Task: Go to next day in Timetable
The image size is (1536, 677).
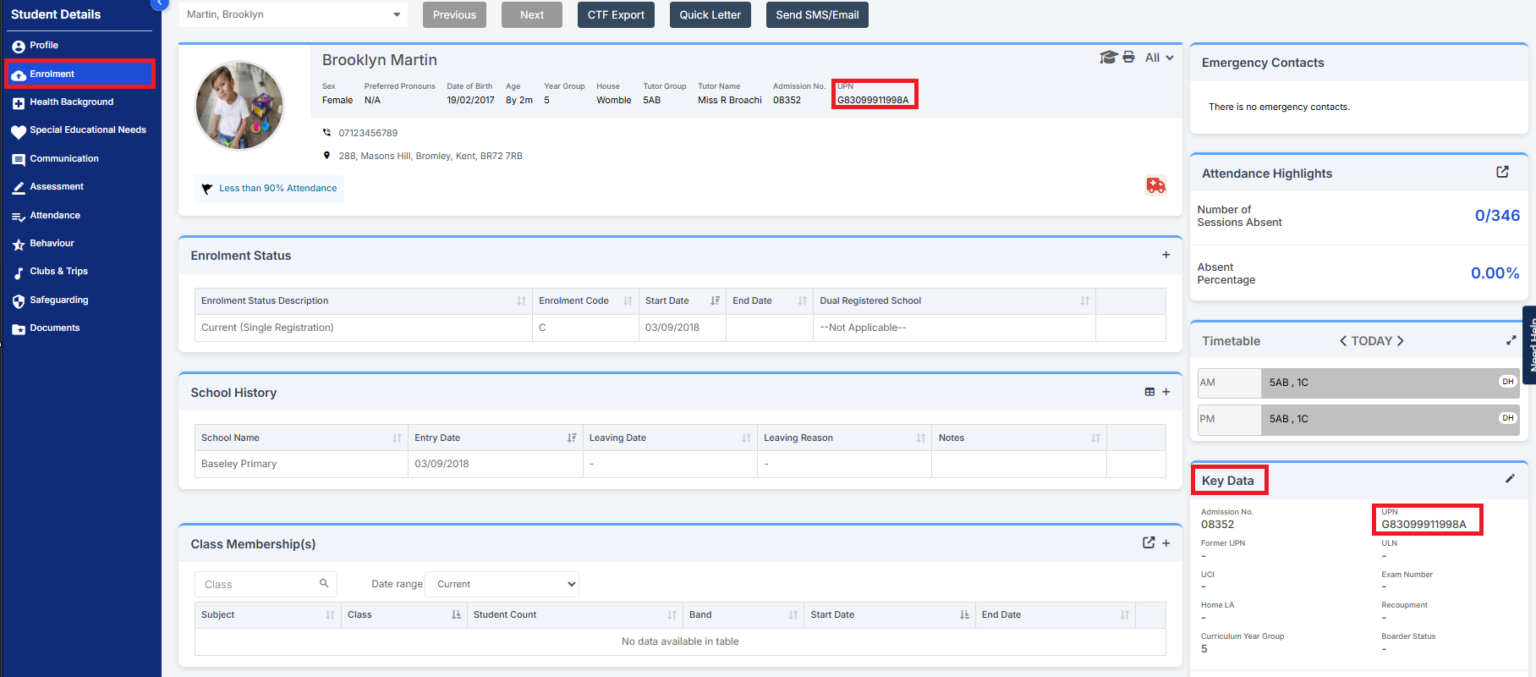Action: coord(1401,341)
